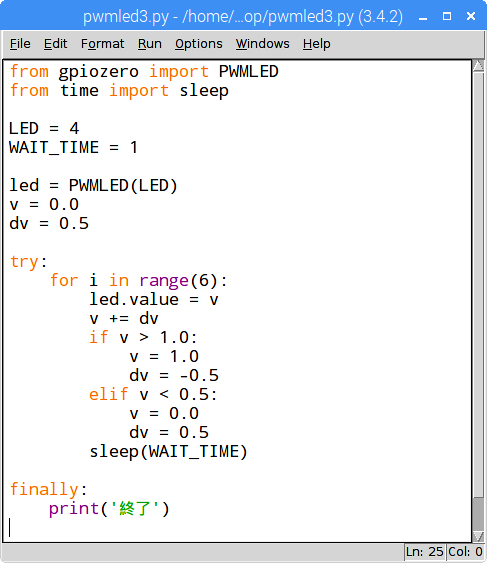The height and width of the screenshot is (563, 487).
Task: Maximize the pwmled3.py editor window
Action: point(447,16)
